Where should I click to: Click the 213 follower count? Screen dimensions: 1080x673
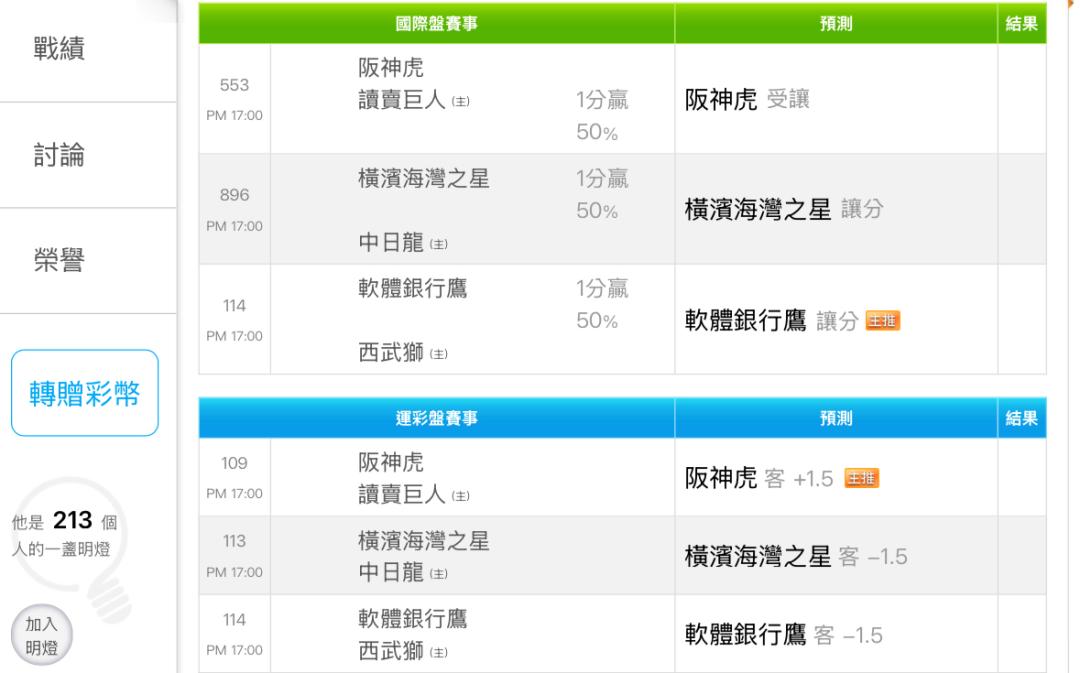point(72,520)
